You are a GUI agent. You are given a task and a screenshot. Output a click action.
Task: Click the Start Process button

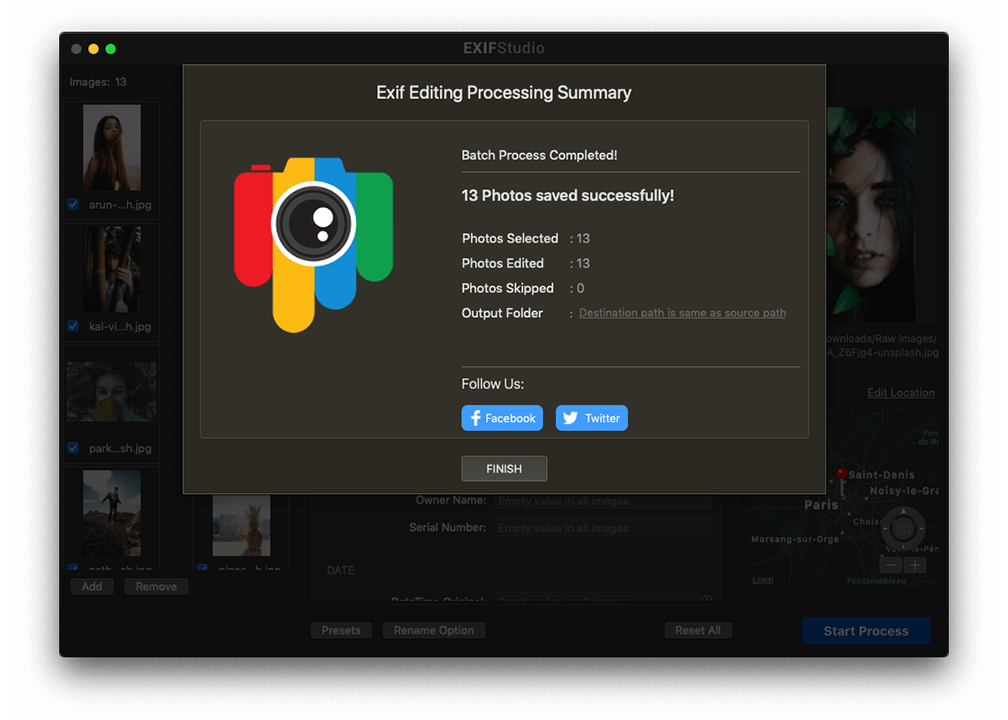[x=866, y=631]
